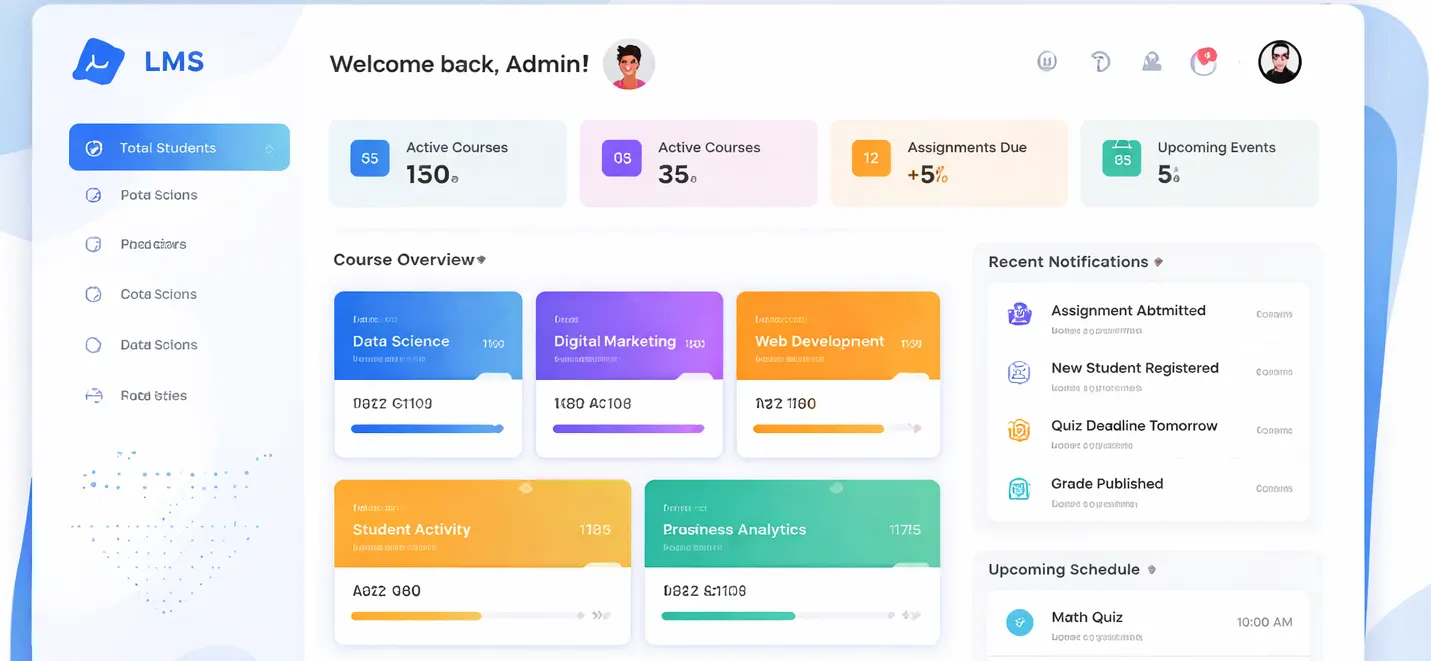Select Data Scions in the sidebar
Screen dimensions: 1431x661
coord(158,345)
